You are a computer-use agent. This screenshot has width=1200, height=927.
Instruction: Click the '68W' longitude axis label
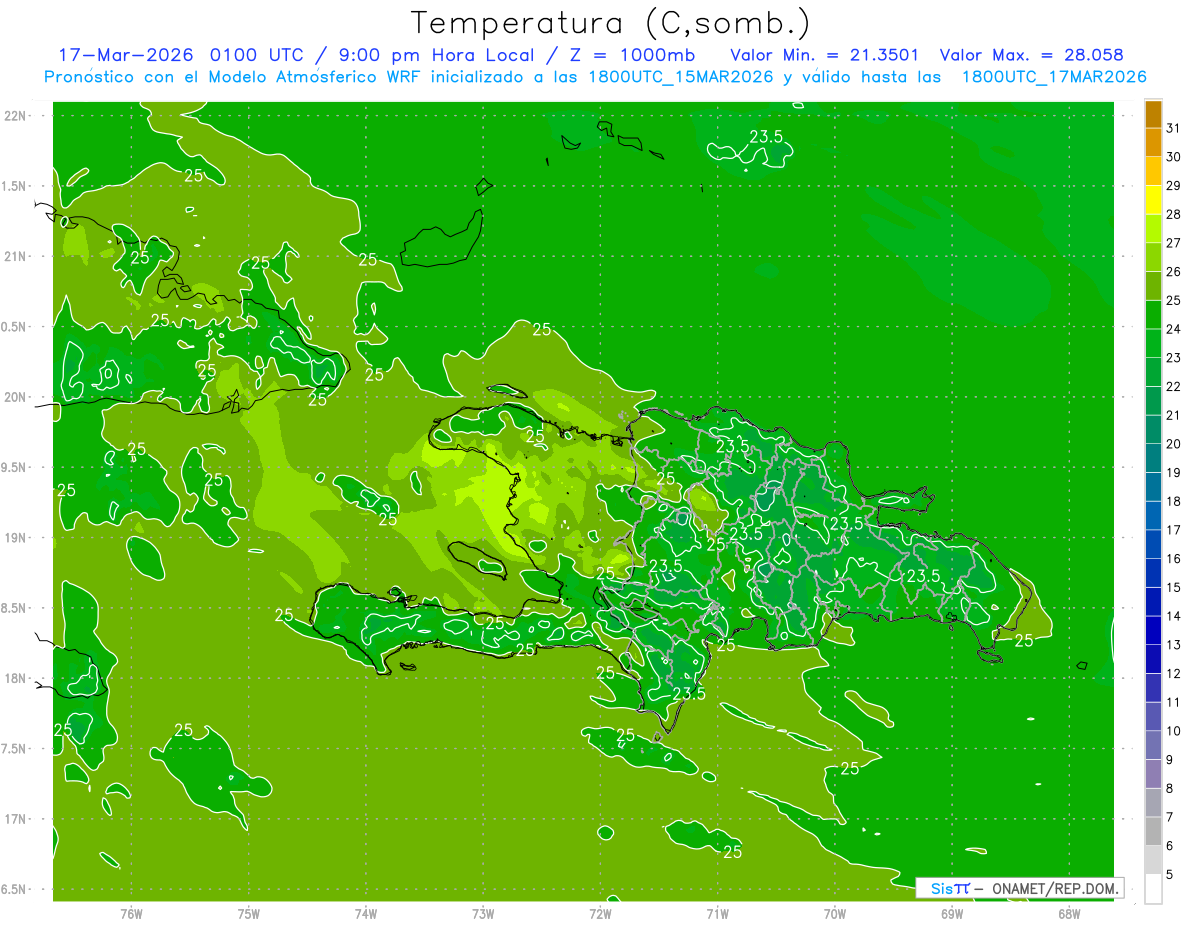tap(1068, 912)
